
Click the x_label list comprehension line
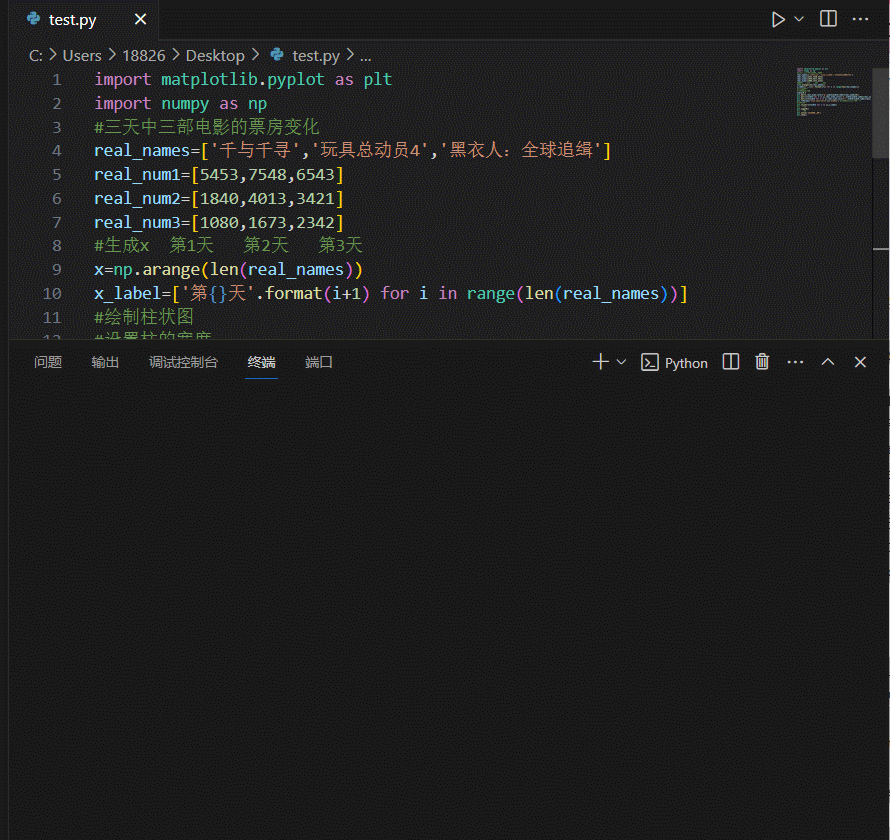[x=391, y=293]
